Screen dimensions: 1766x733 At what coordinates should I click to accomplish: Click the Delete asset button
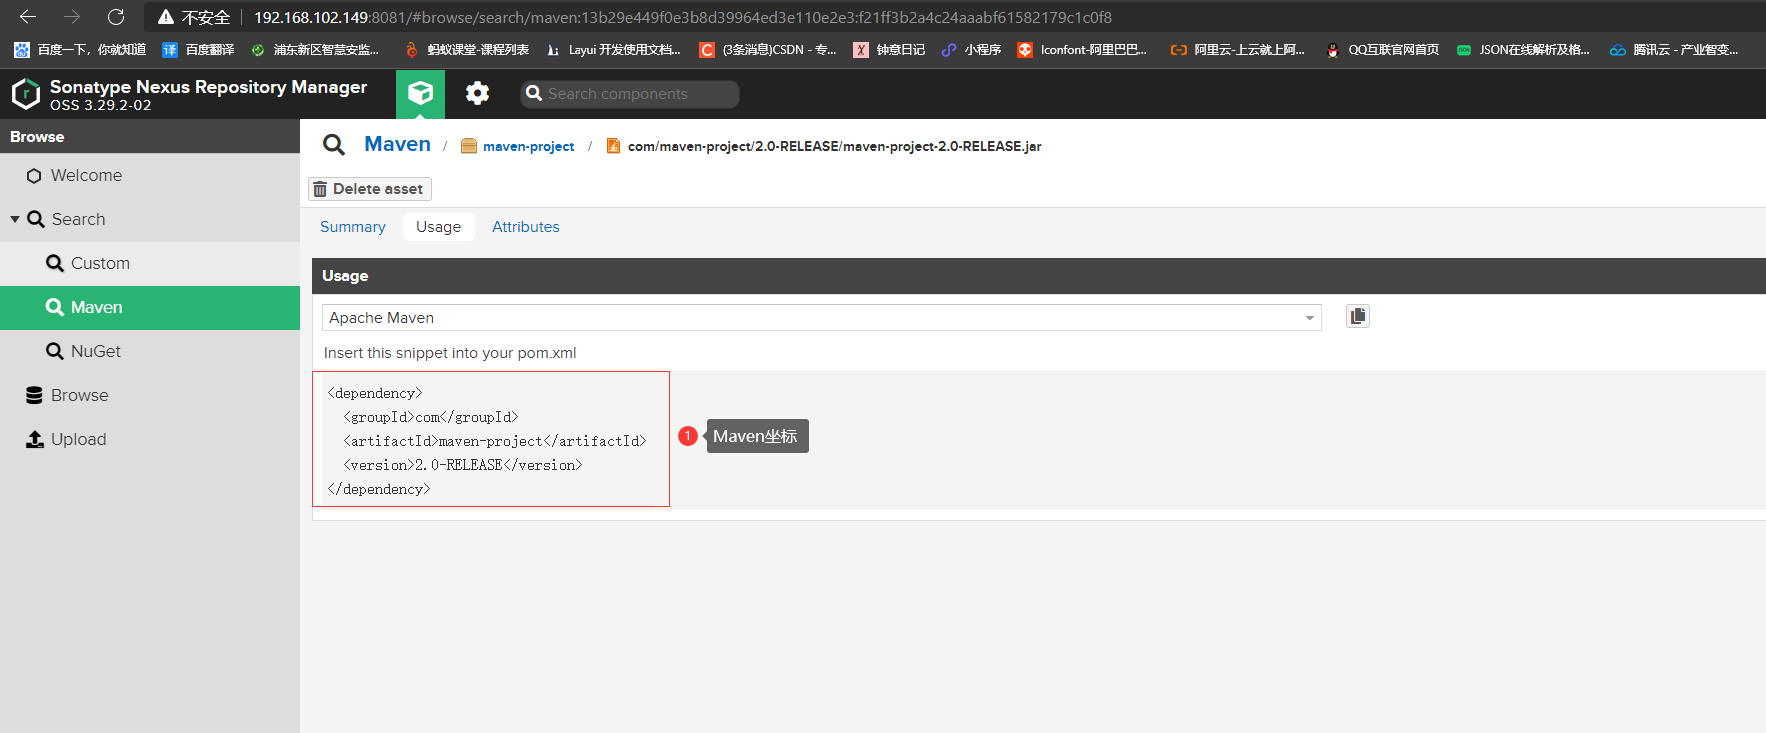(x=369, y=189)
